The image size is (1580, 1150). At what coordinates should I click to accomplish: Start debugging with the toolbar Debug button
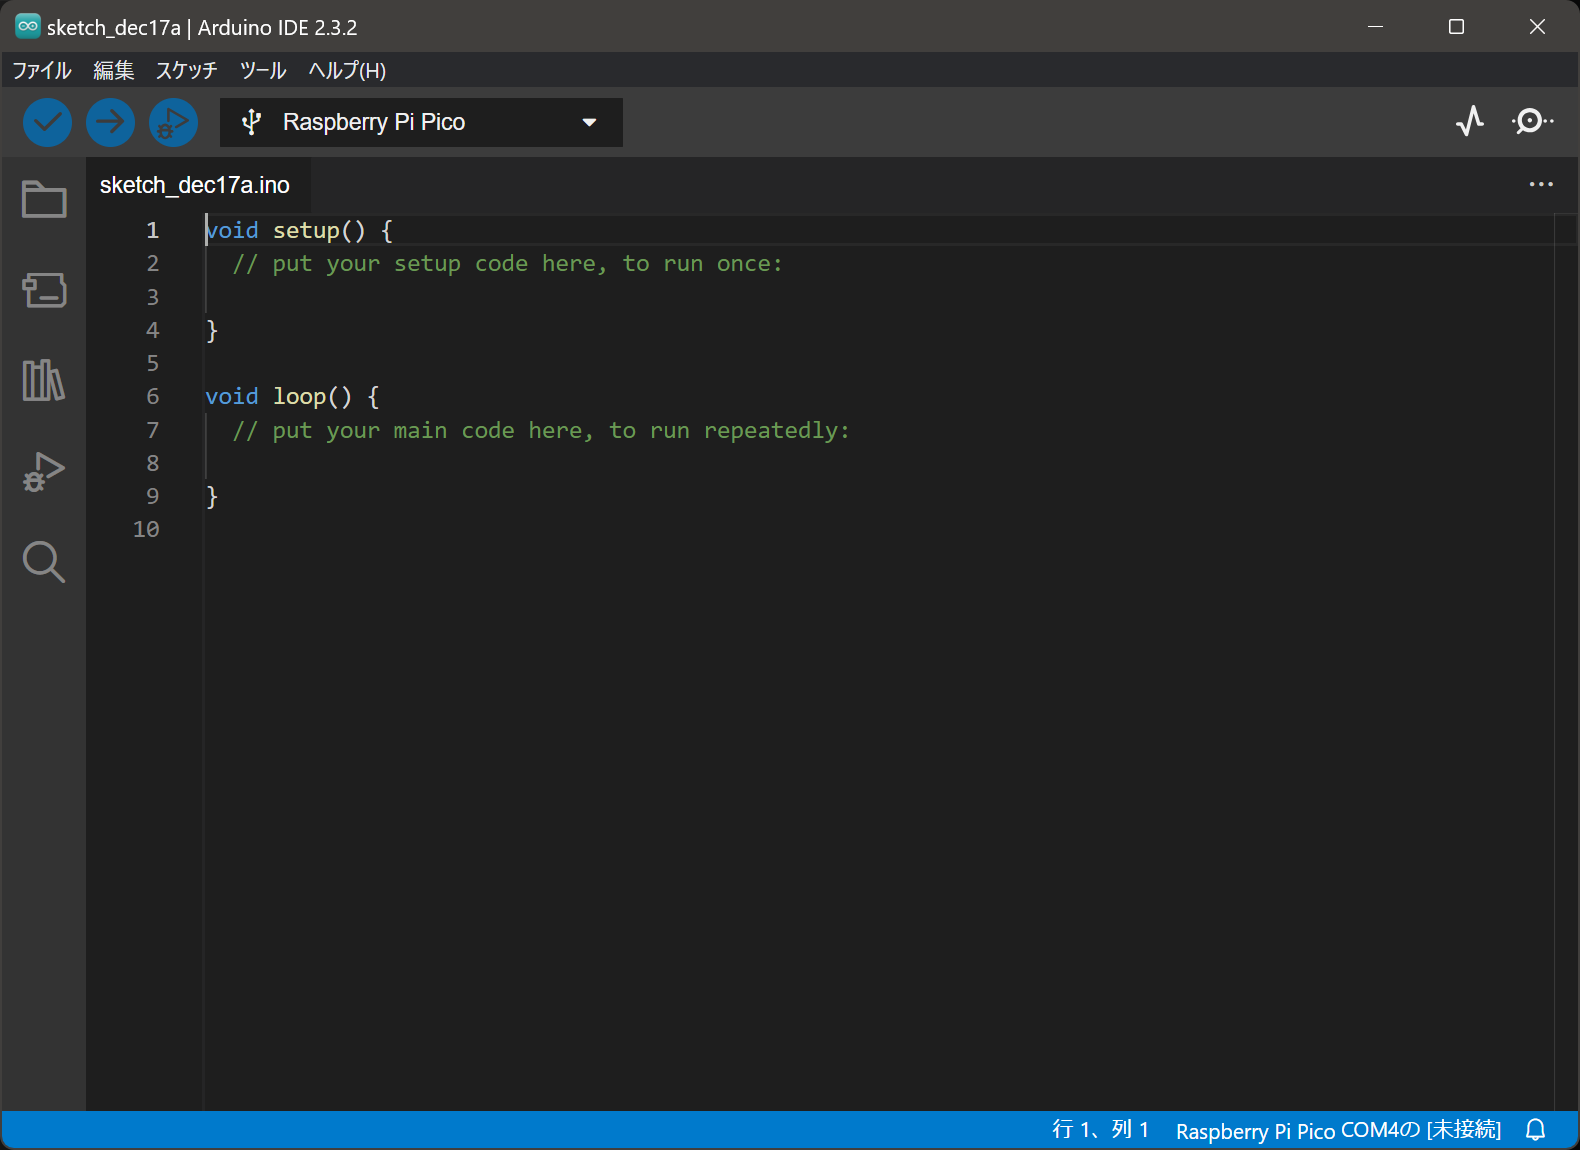(x=173, y=123)
